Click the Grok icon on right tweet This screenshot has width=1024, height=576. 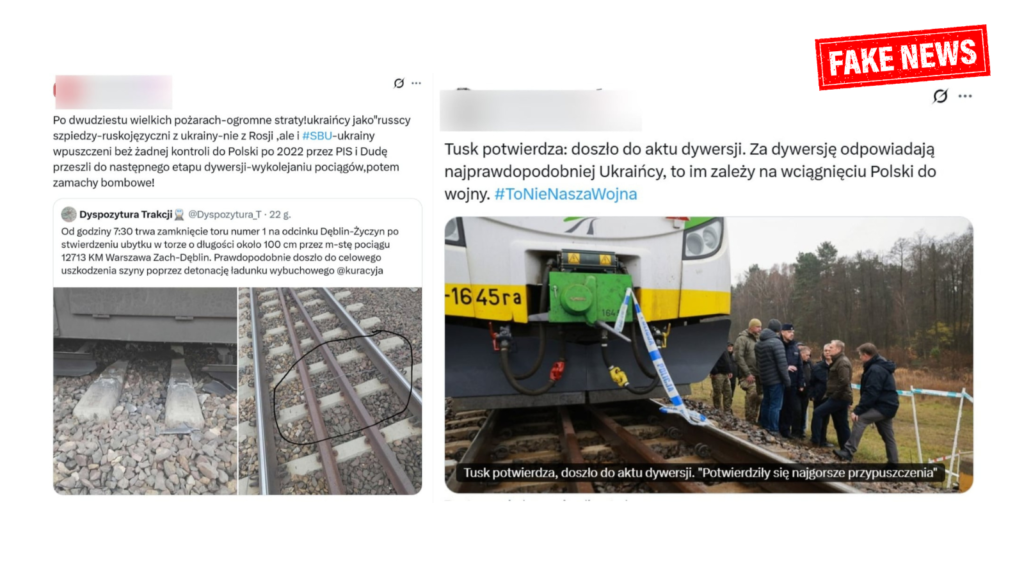coord(940,96)
